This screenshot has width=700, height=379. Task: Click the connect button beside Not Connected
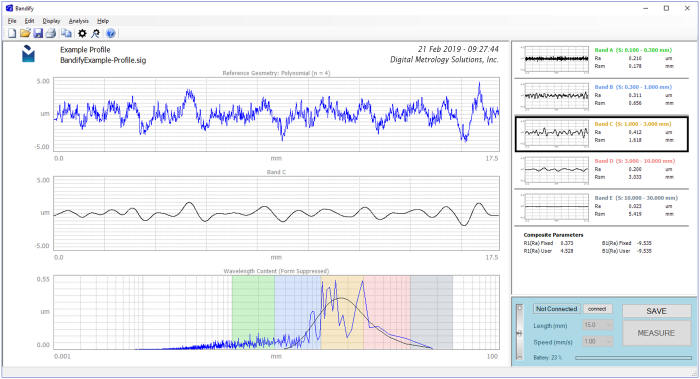tap(597, 309)
